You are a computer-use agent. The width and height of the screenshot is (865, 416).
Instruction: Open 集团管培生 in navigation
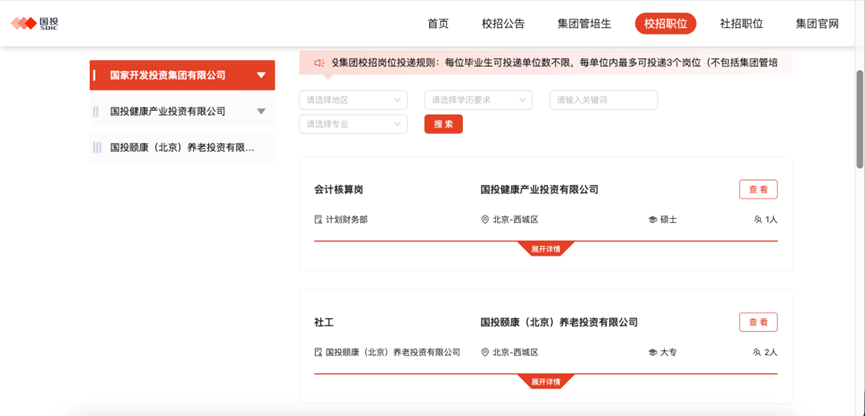coord(584,24)
